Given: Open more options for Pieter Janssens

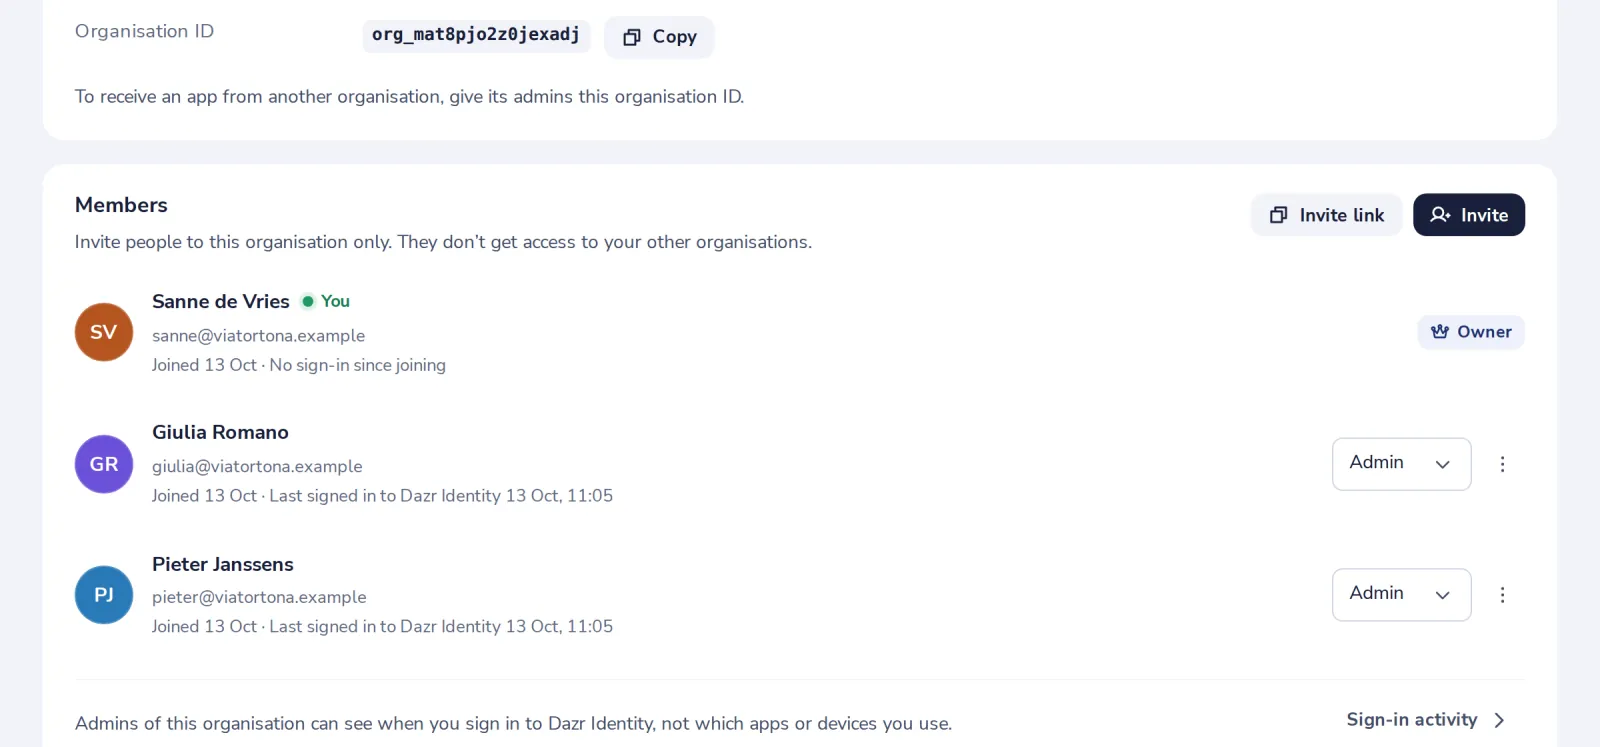Looking at the screenshot, I should point(1502,595).
